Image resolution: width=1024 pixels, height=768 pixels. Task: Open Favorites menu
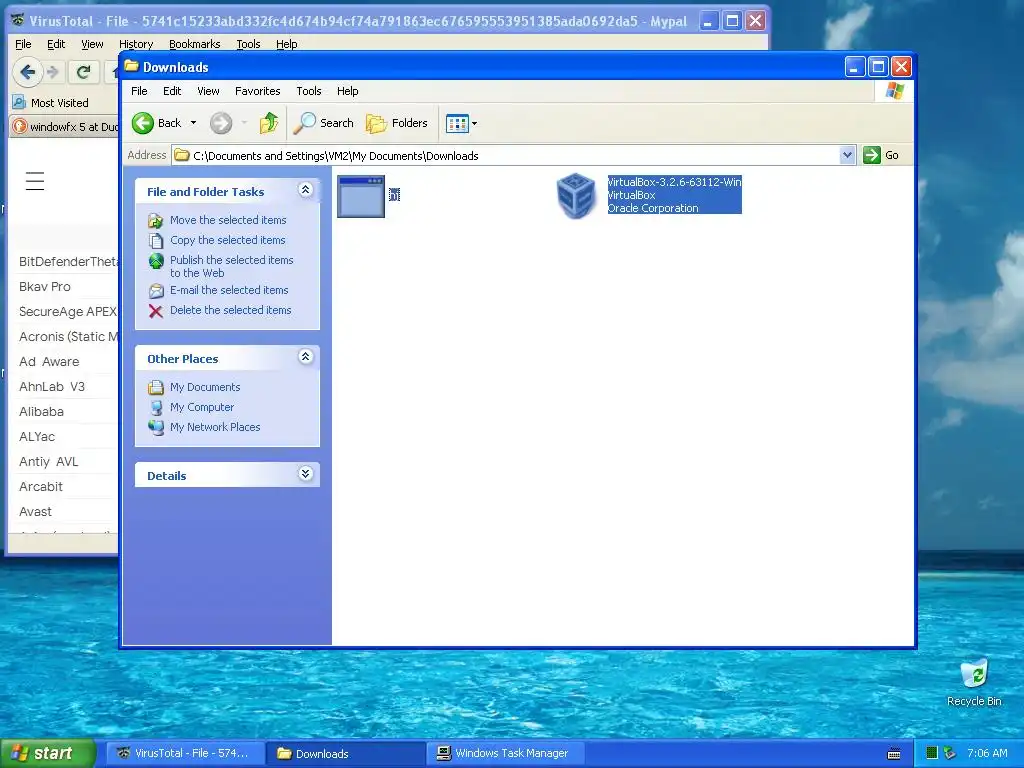pos(257,91)
